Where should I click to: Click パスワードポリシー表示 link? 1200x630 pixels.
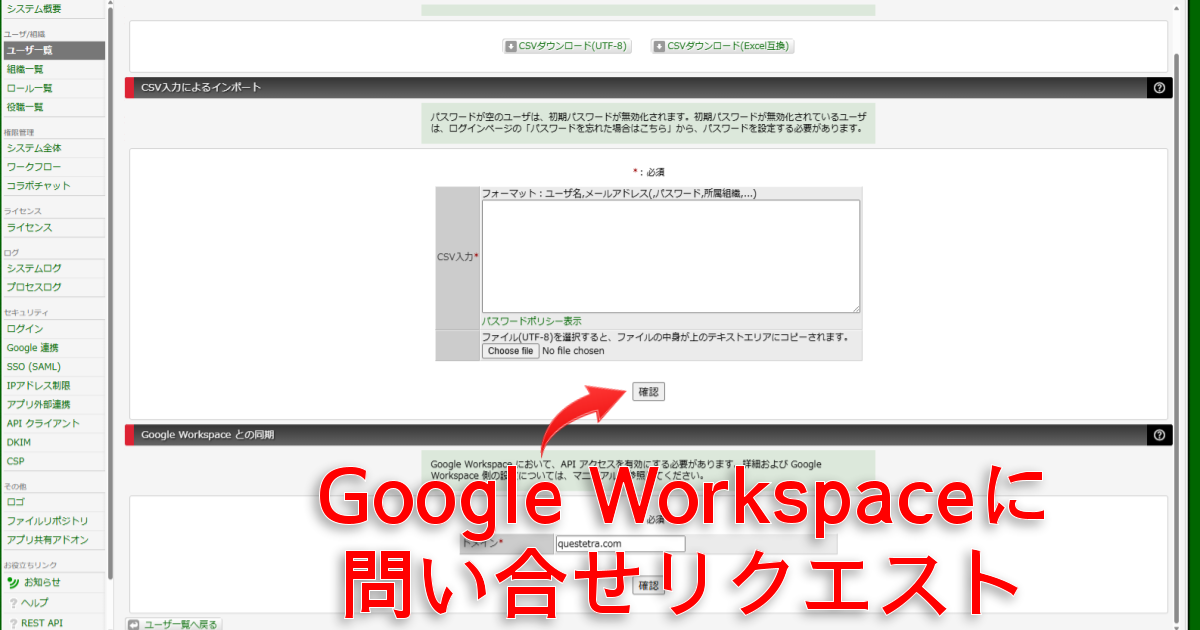click(x=531, y=321)
